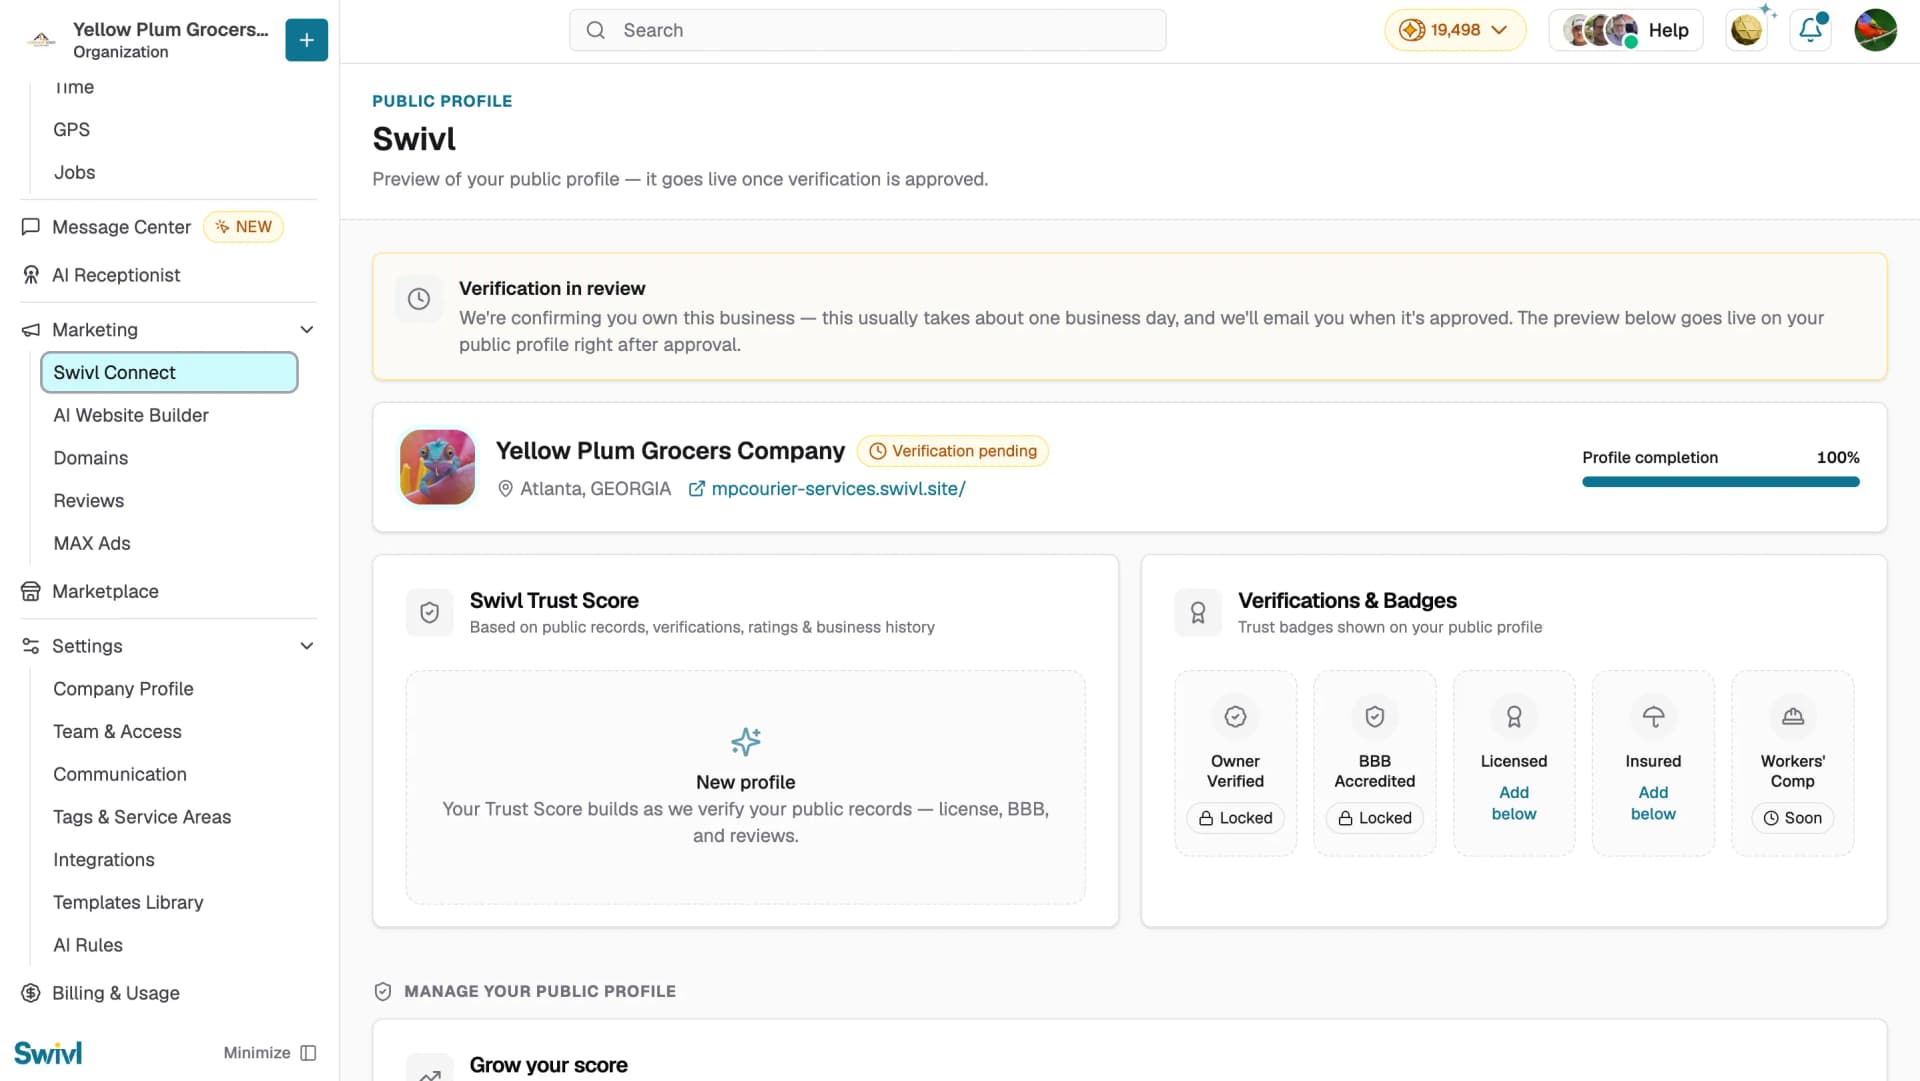Image resolution: width=1920 pixels, height=1081 pixels.
Task: Go to Domains
Action: (x=91, y=458)
